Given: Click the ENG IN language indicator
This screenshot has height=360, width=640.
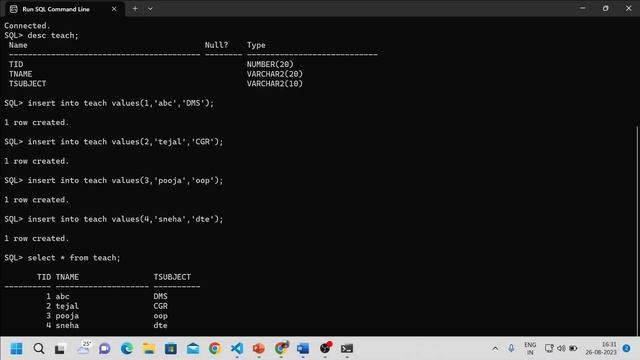Looking at the screenshot, I should pyautogui.click(x=530, y=349).
